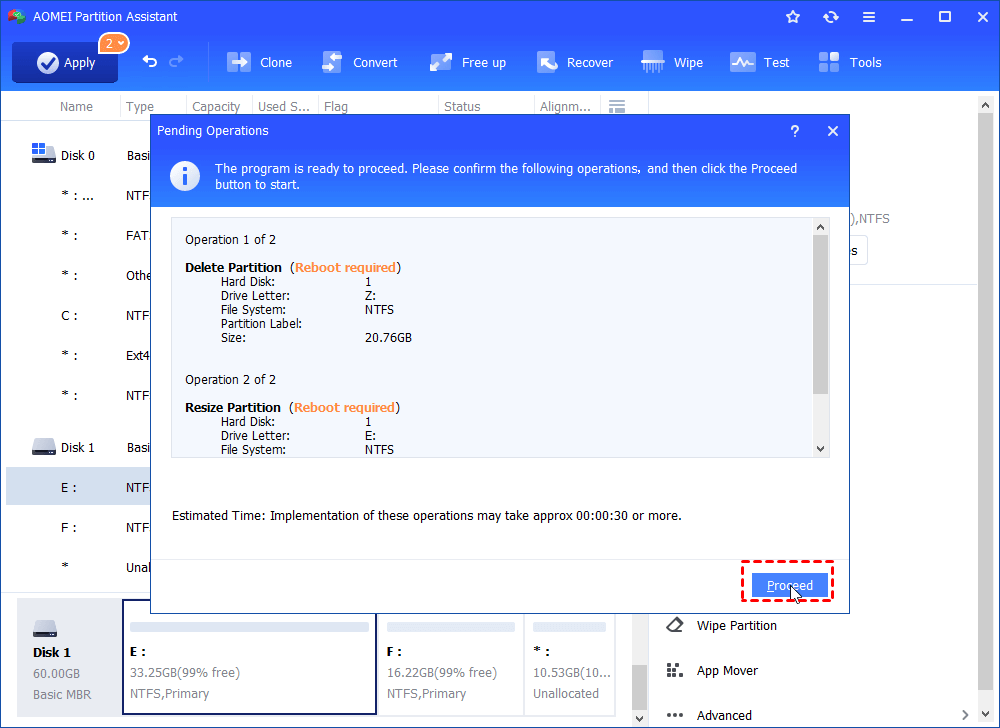Select 10.53GB Unallocated block in disk map
Image resolution: width=1000 pixels, height=728 pixels.
[570, 664]
